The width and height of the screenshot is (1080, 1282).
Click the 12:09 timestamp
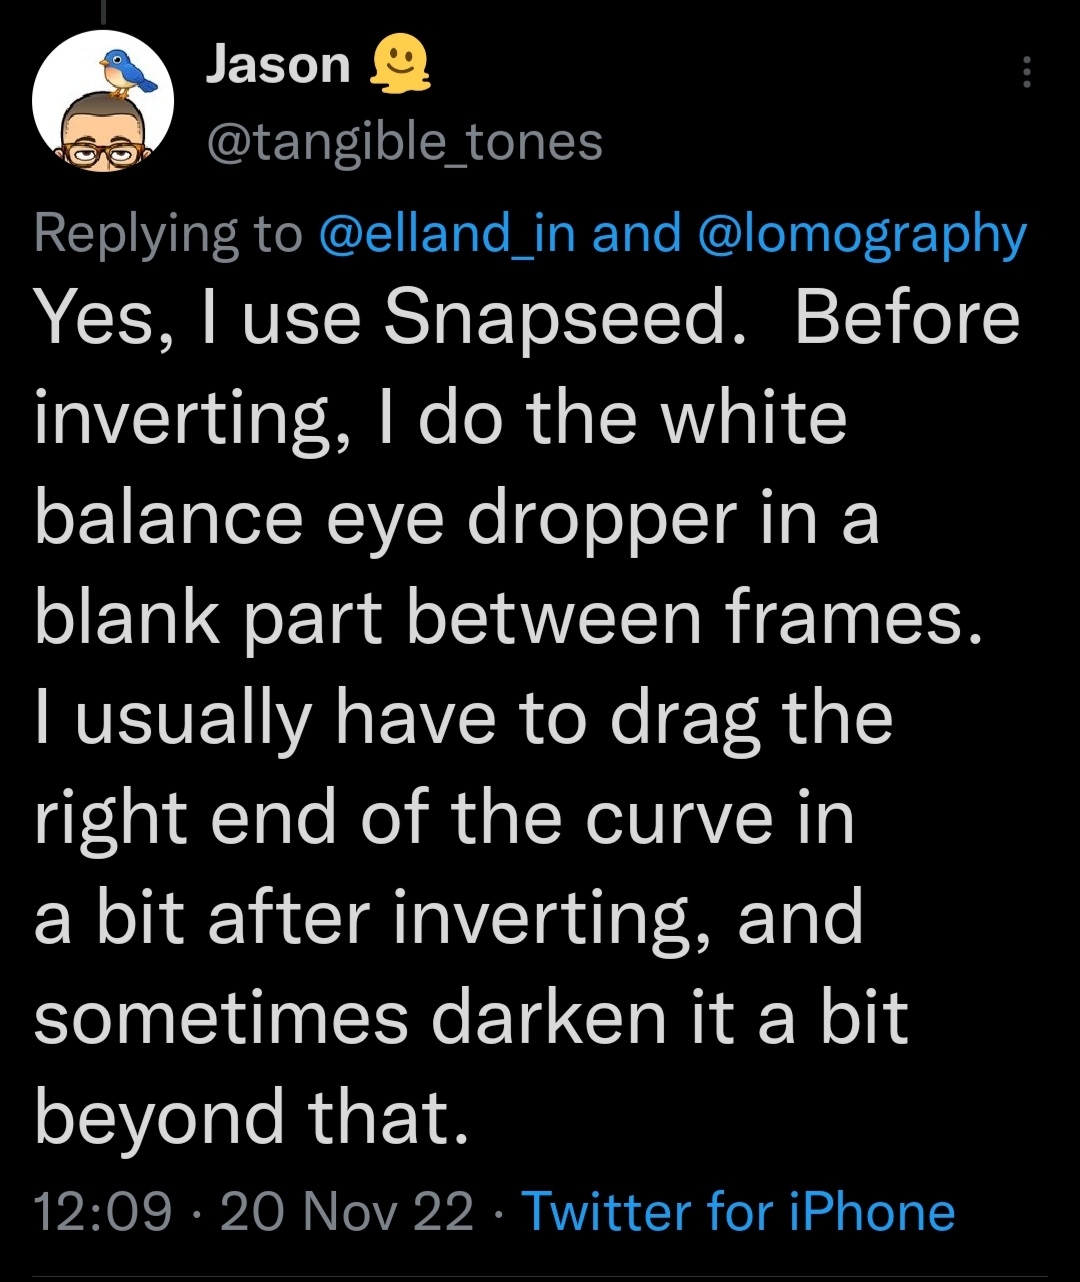click(x=103, y=1211)
